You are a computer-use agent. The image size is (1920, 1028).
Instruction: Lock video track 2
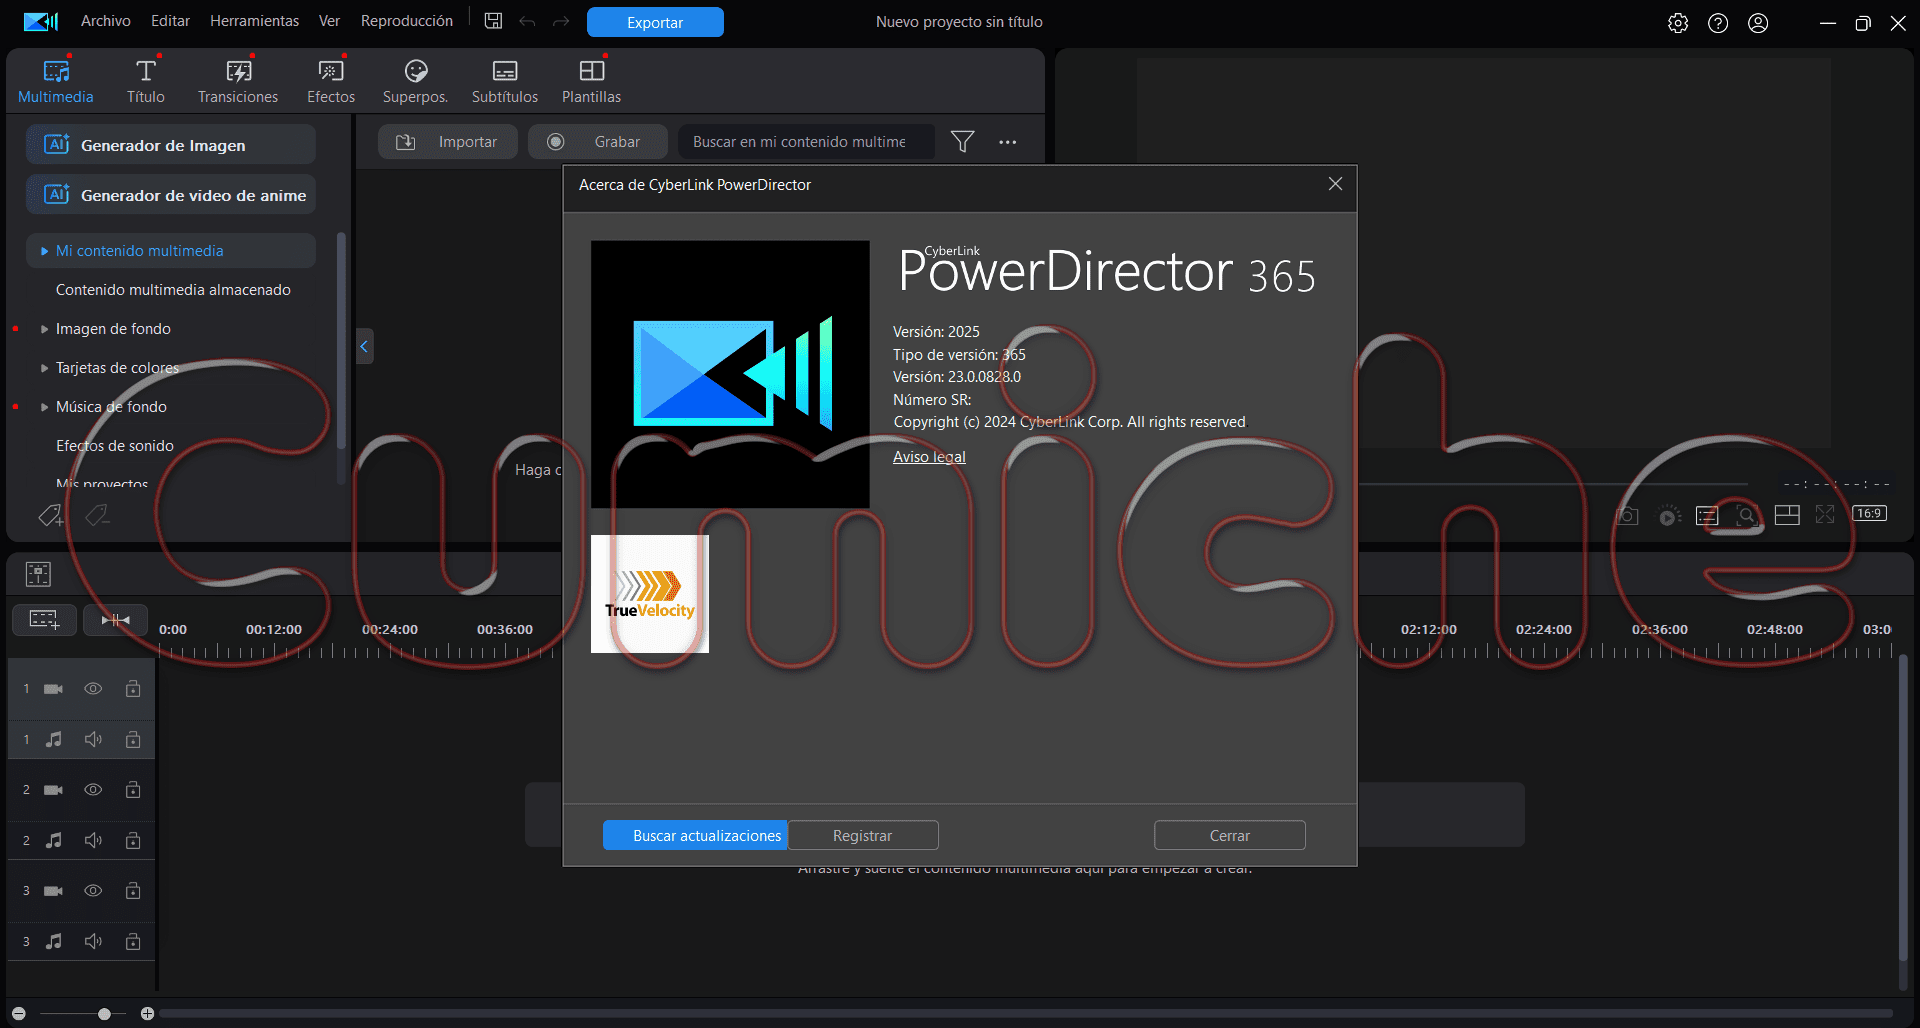133,790
